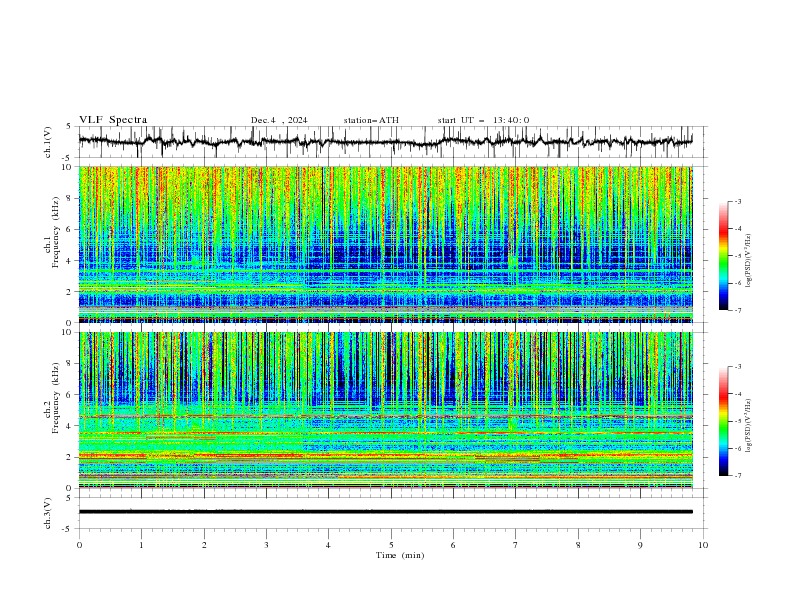Click the ch.1 spectrogram panel

pos(385,244)
